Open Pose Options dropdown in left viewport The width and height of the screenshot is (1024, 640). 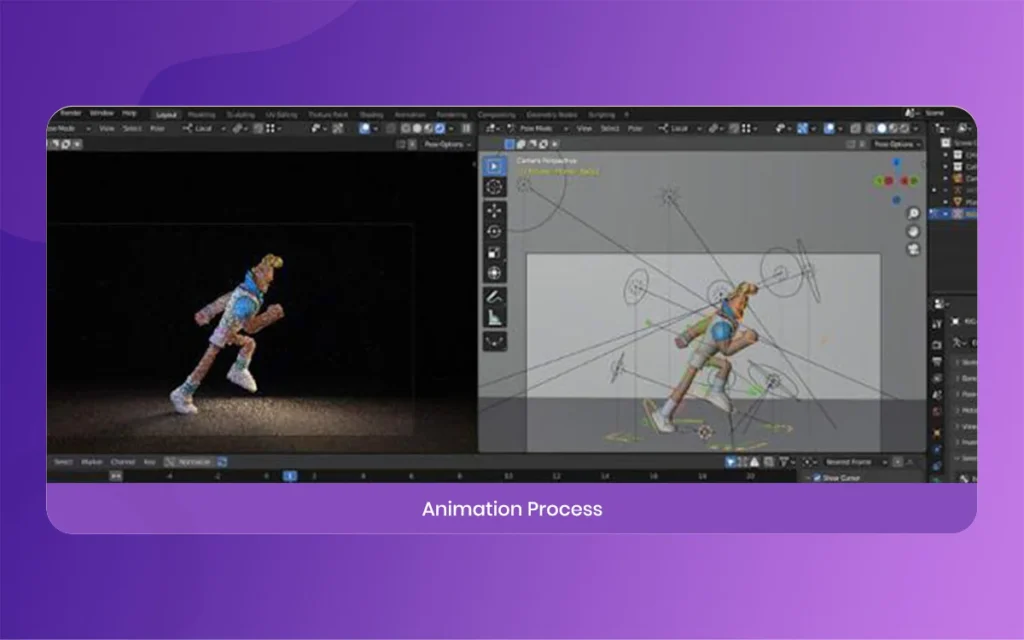pyautogui.click(x=447, y=144)
